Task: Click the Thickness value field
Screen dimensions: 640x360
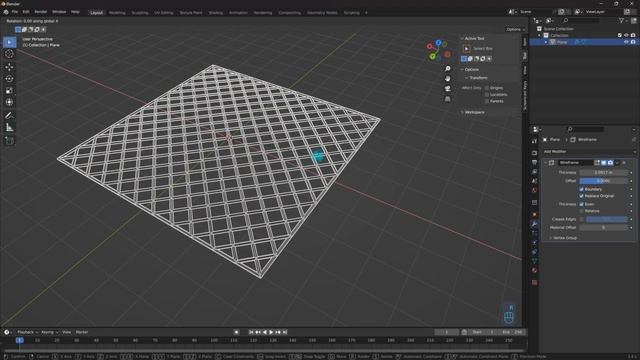Action: point(603,173)
